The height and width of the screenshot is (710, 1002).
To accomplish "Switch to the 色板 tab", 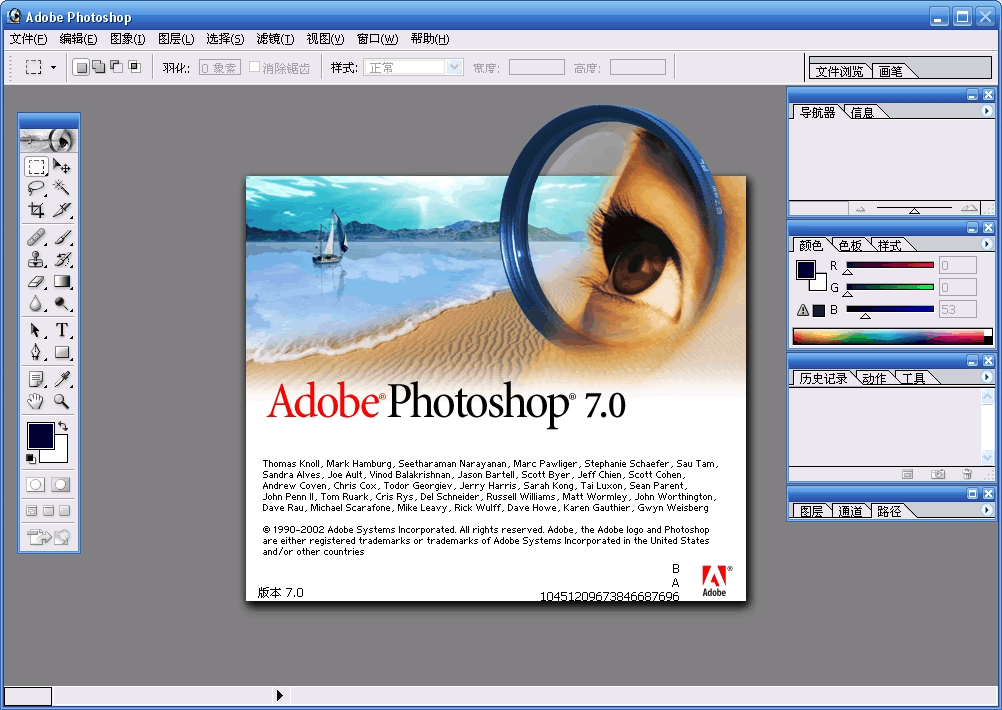I will (850, 245).
